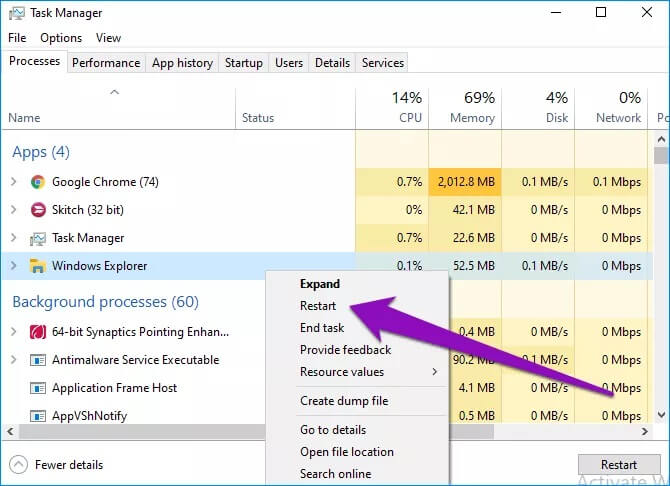Click the horizontal scrollbar left arrow
The height and width of the screenshot is (486, 670).
(x=11, y=431)
